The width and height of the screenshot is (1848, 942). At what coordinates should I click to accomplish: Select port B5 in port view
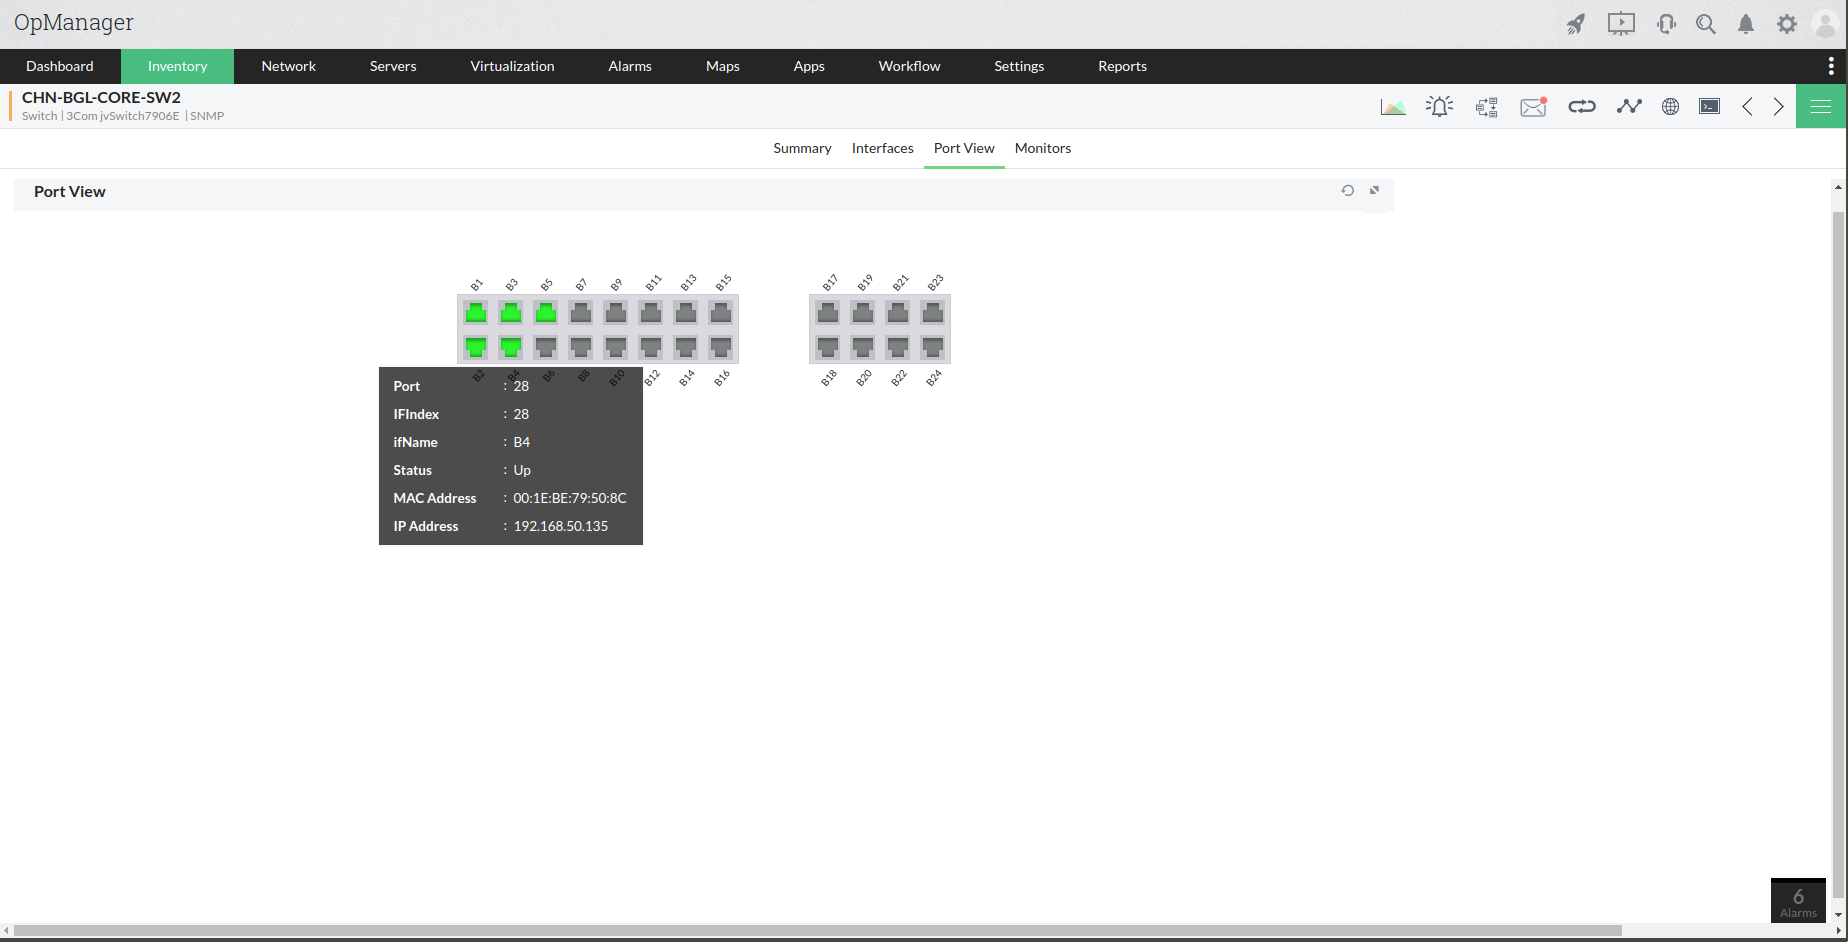coord(546,313)
